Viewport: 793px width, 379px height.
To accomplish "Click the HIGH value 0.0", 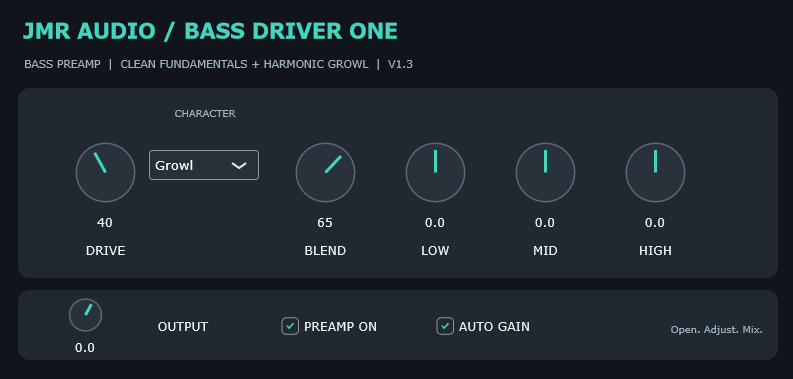I will coord(655,223).
